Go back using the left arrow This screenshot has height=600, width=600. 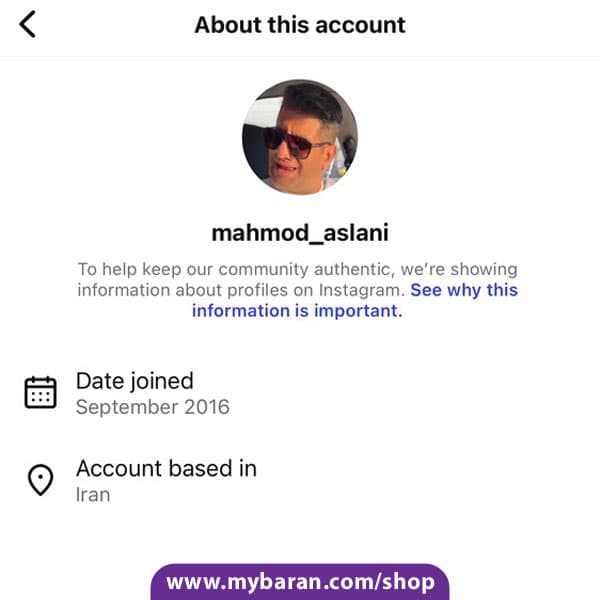27,24
